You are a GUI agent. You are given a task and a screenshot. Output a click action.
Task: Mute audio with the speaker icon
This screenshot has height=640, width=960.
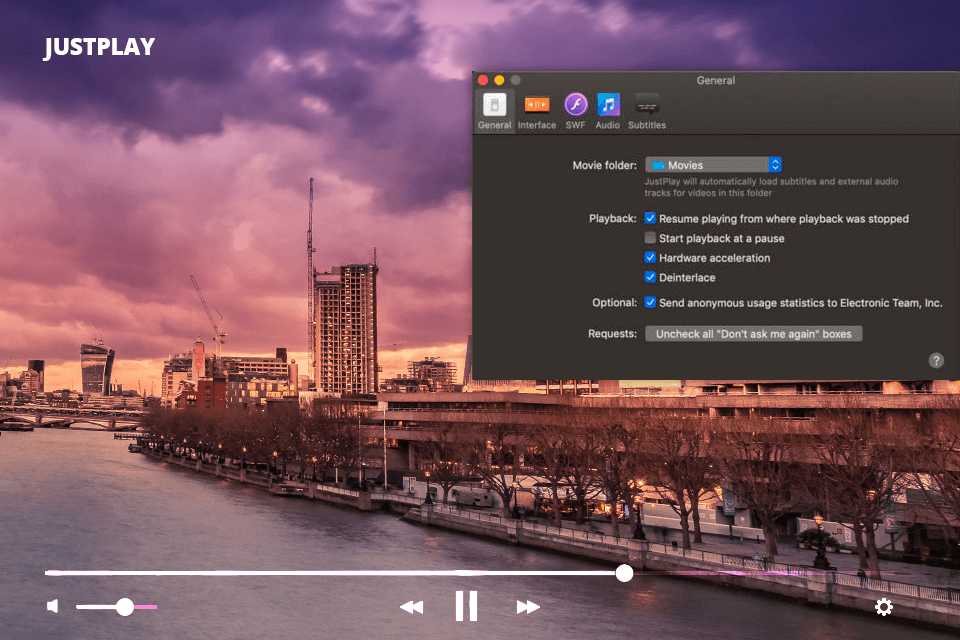pyautogui.click(x=53, y=606)
